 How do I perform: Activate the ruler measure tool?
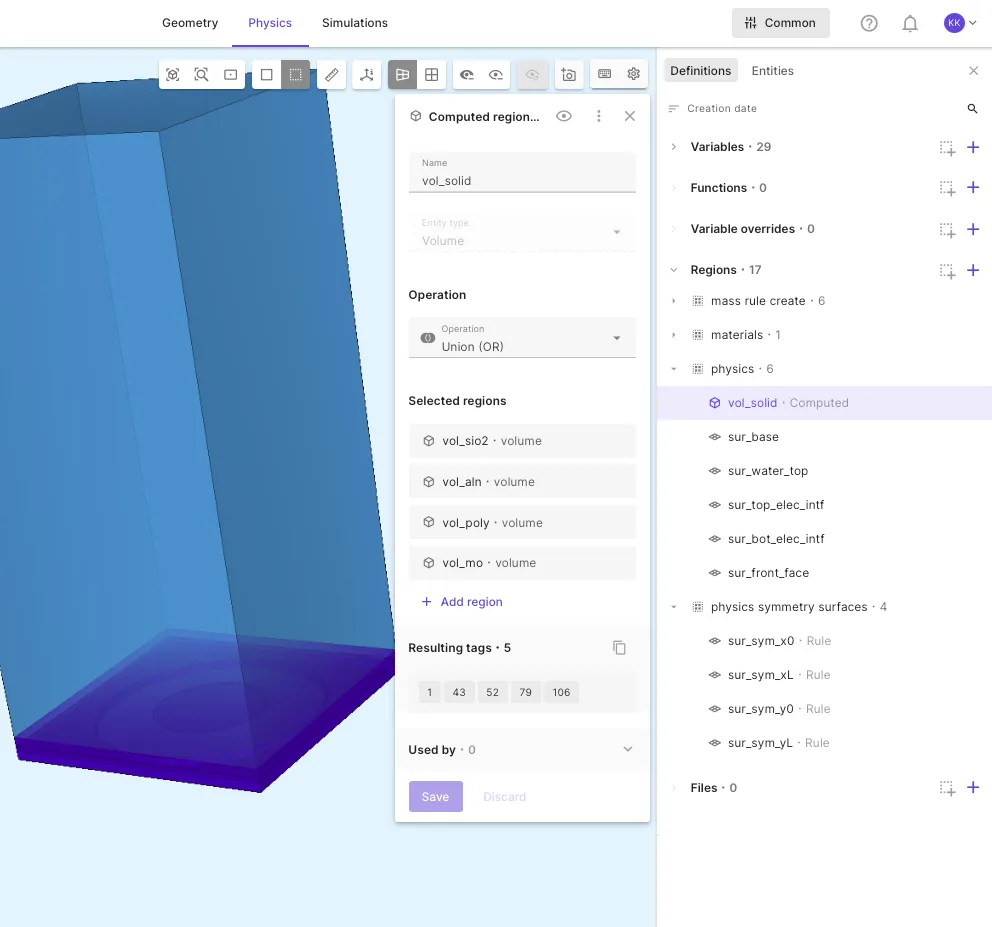click(332, 75)
